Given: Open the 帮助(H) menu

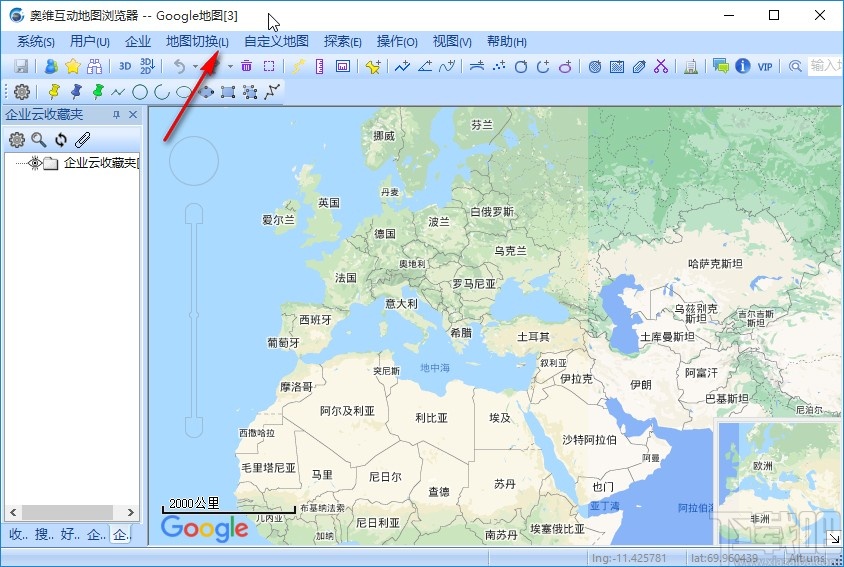Looking at the screenshot, I should 507,41.
